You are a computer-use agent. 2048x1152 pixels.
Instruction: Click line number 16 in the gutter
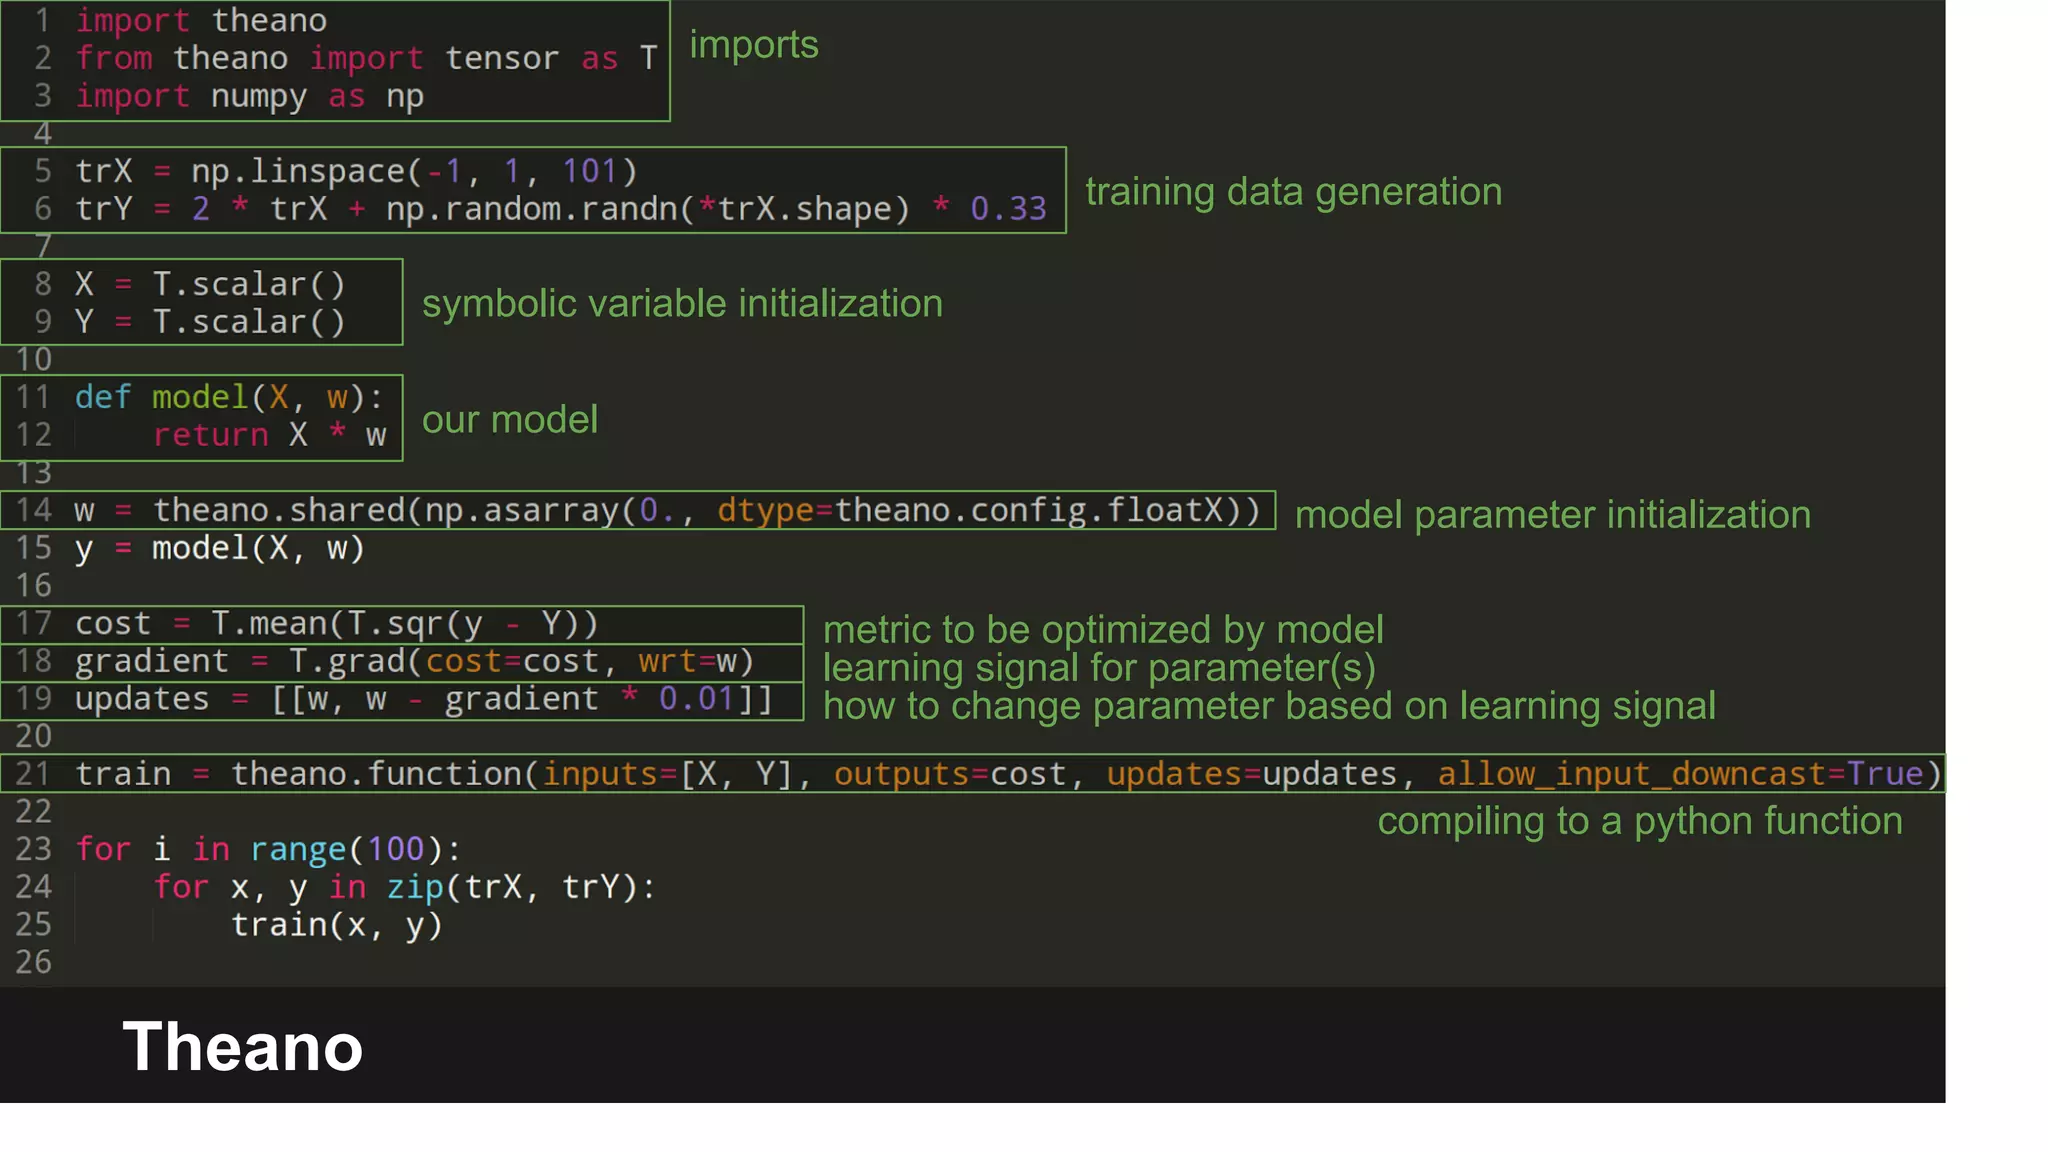click(33, 586)
